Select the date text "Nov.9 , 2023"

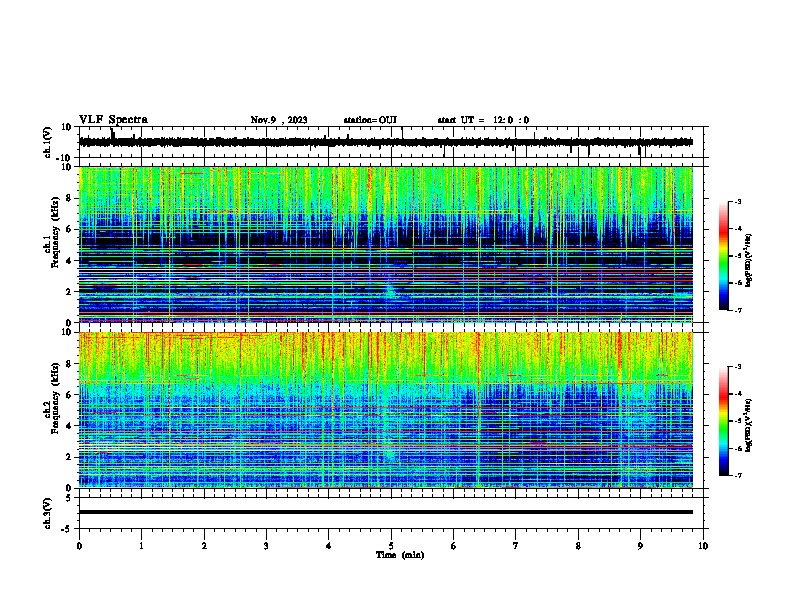(279, 120)
